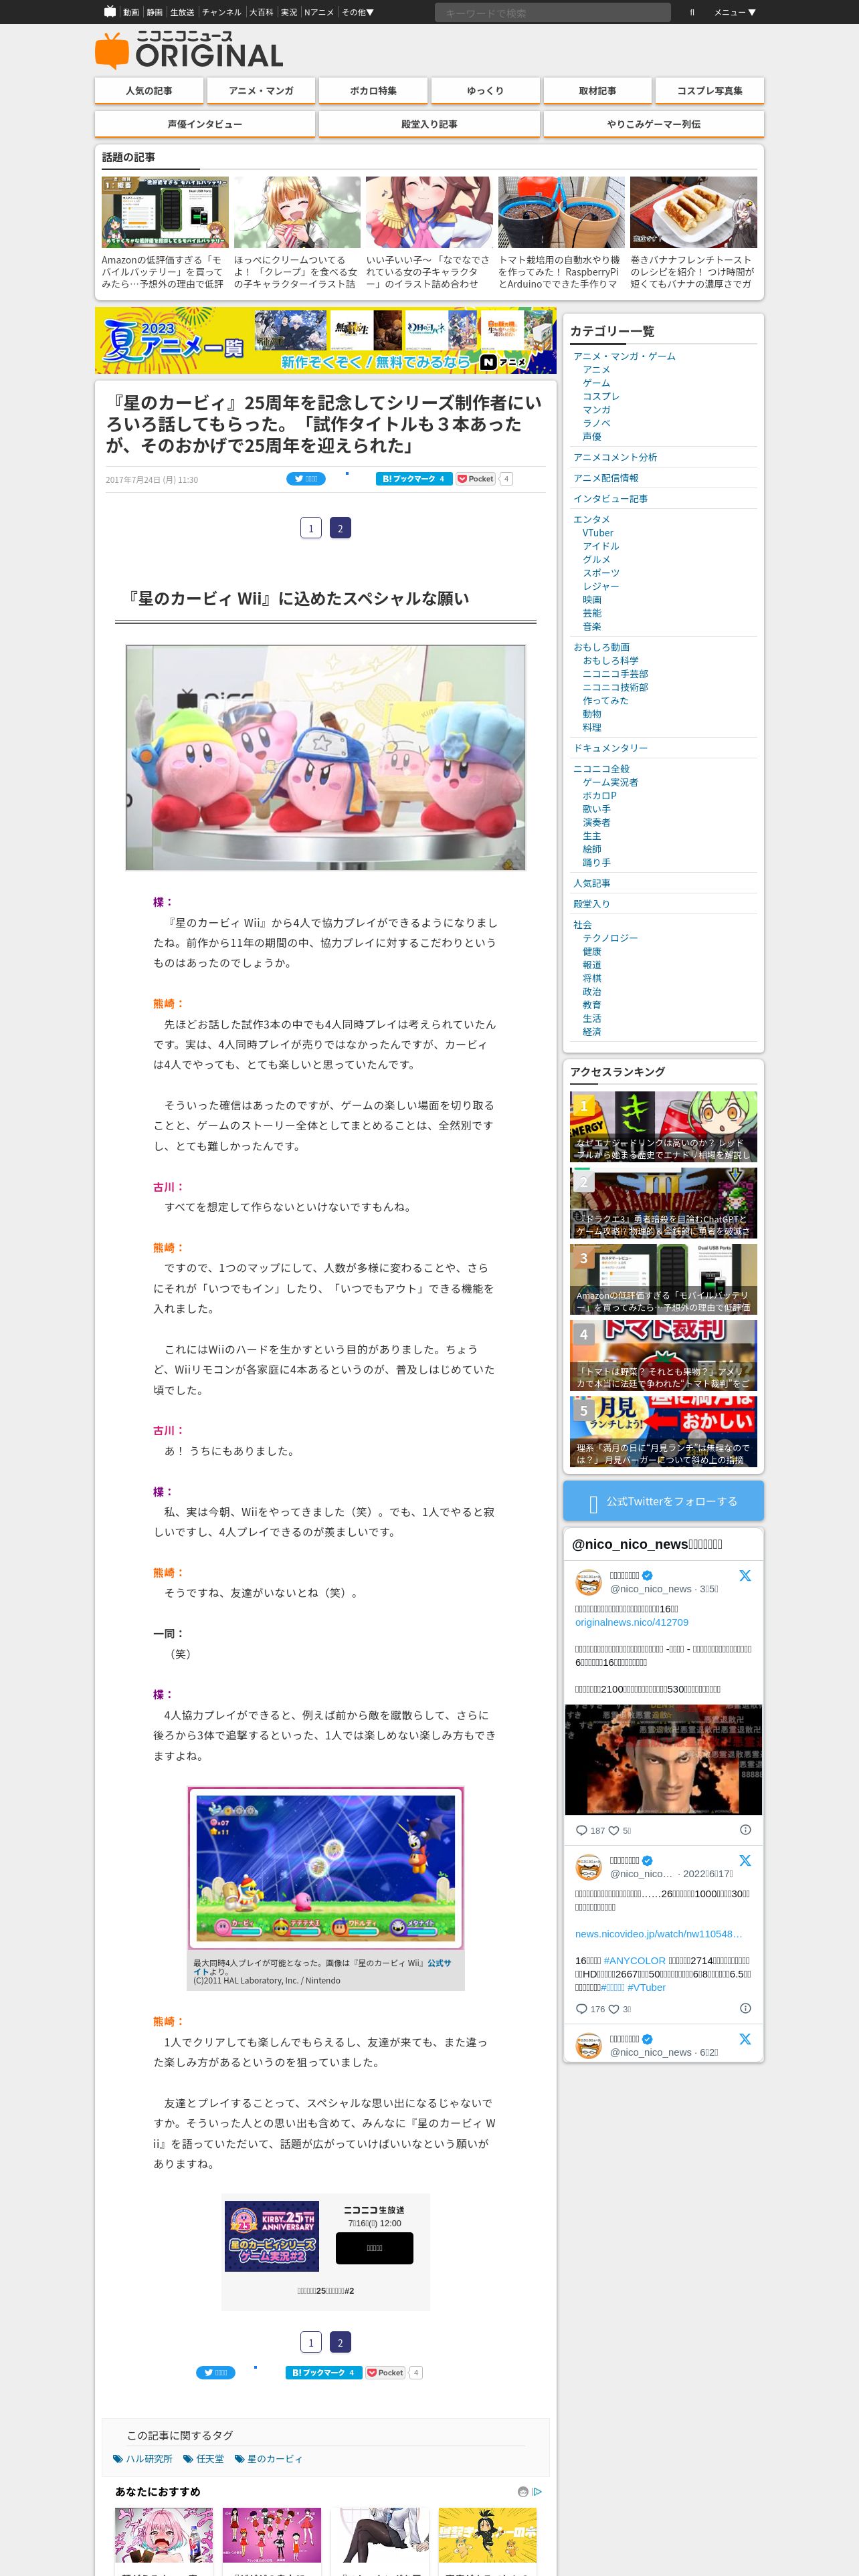Click the bottom Hatena bookmark button
This screenshot has width=859, height=2576.
[x=324, y=2372]
